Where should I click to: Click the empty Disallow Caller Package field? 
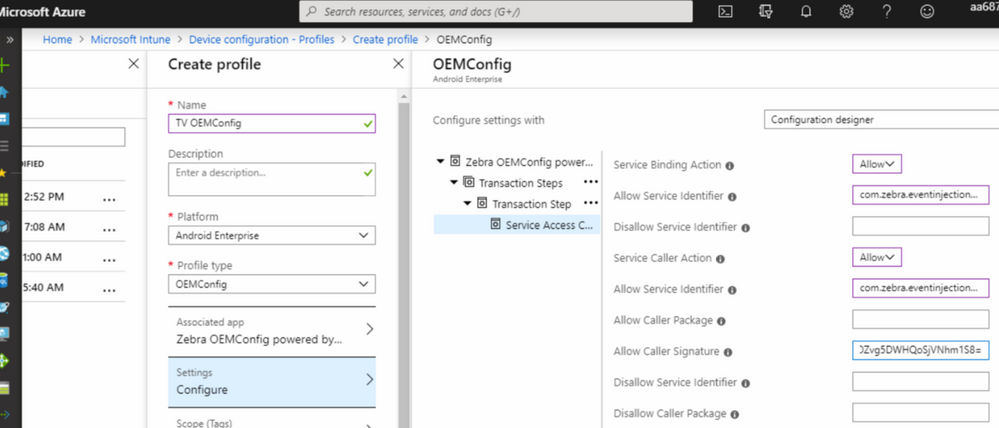[921, 413]
